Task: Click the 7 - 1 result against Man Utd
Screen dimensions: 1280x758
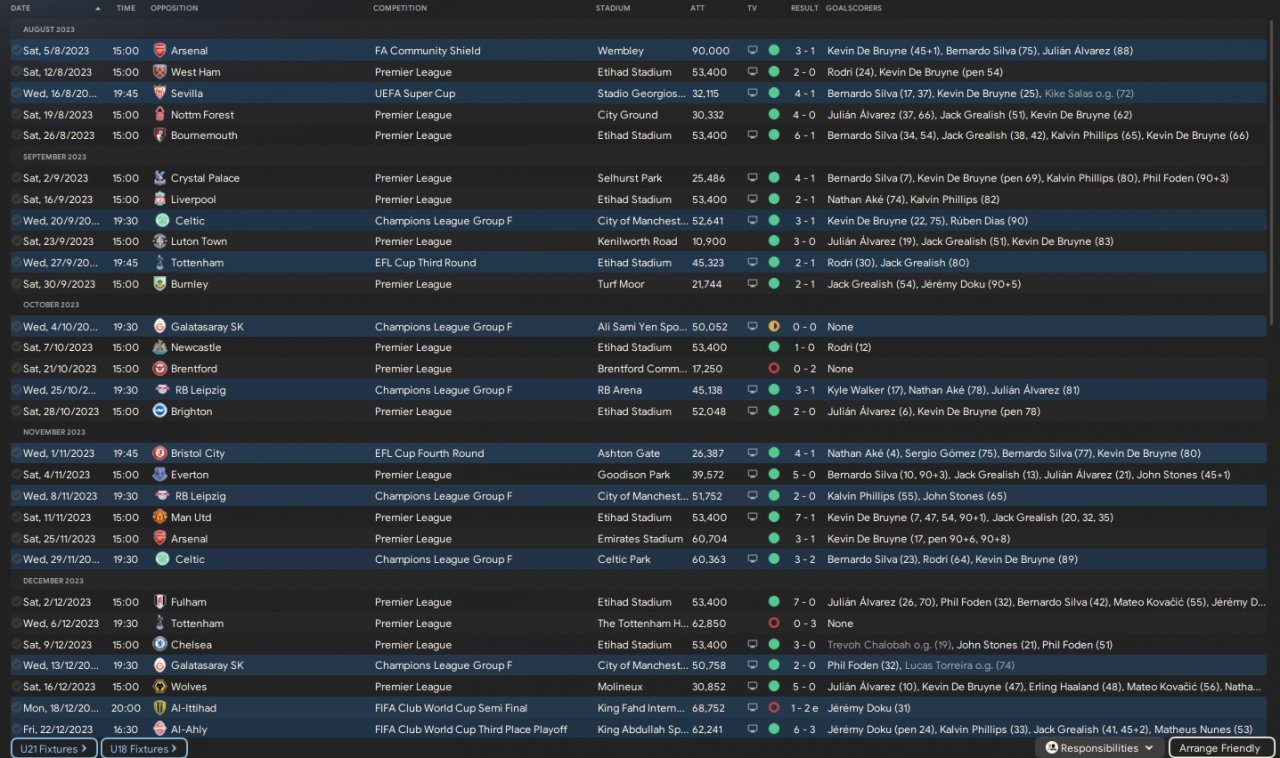Action: (805, 518)
